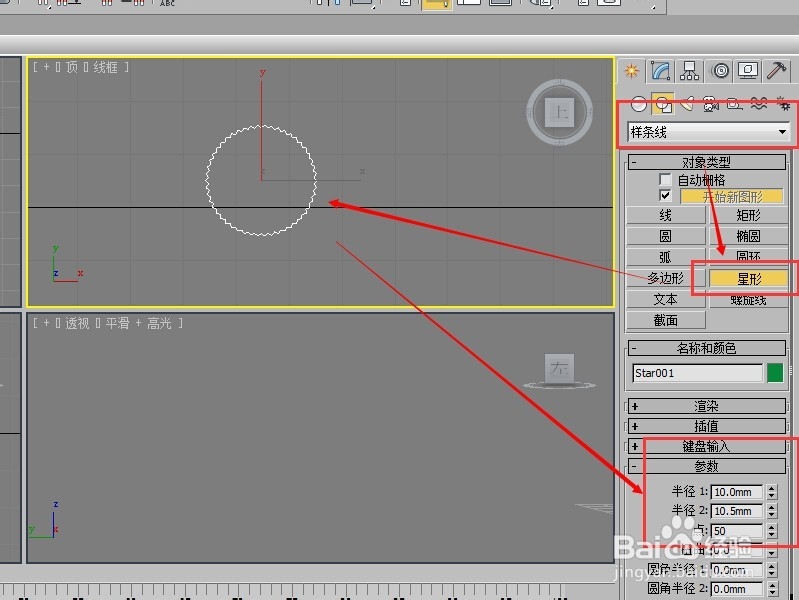Choose the 弧 shape button
The image size is (799, 600).
[665, 257]
